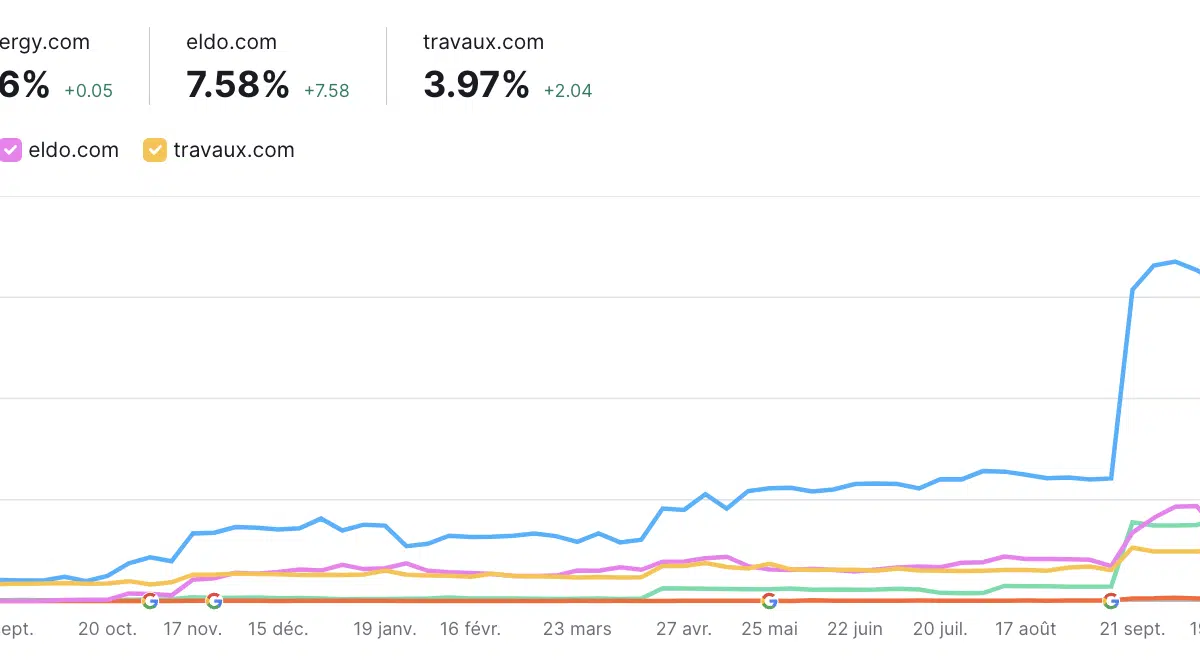Click the 3.97% visibility value
Image resolution: width=1200 pixels, height=672 pixels.
point(476,86)
